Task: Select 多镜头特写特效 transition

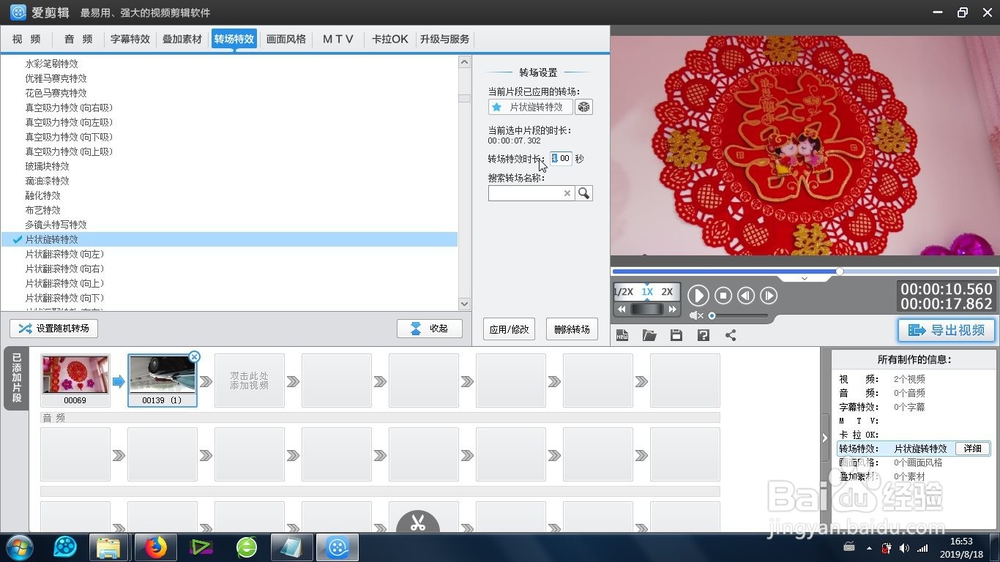Action: (56, 225)
